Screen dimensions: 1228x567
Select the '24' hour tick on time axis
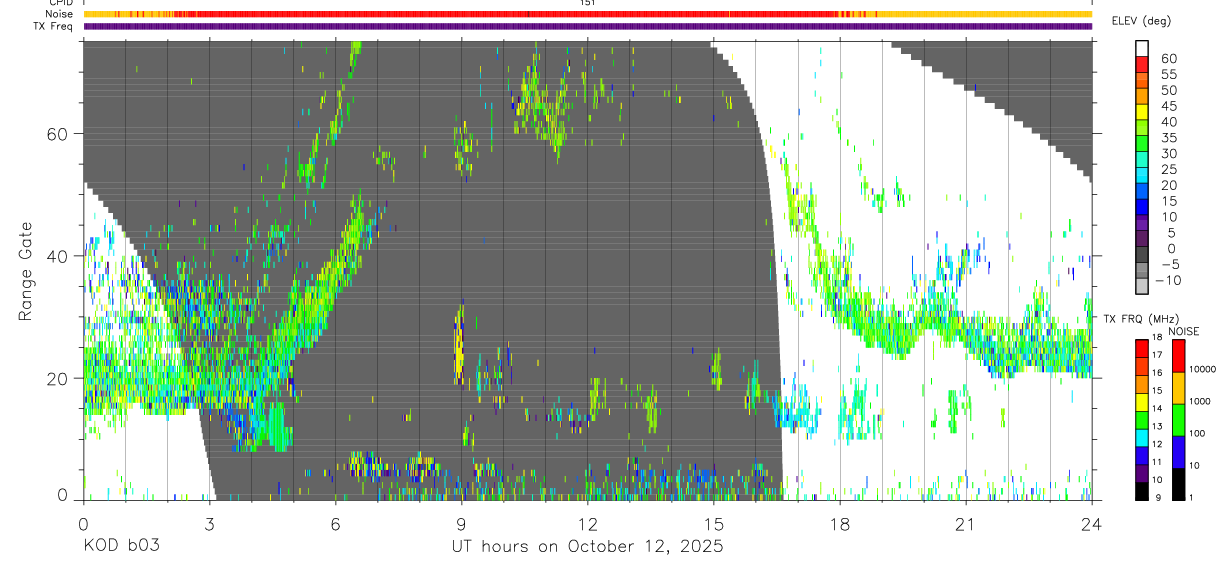1092,524
